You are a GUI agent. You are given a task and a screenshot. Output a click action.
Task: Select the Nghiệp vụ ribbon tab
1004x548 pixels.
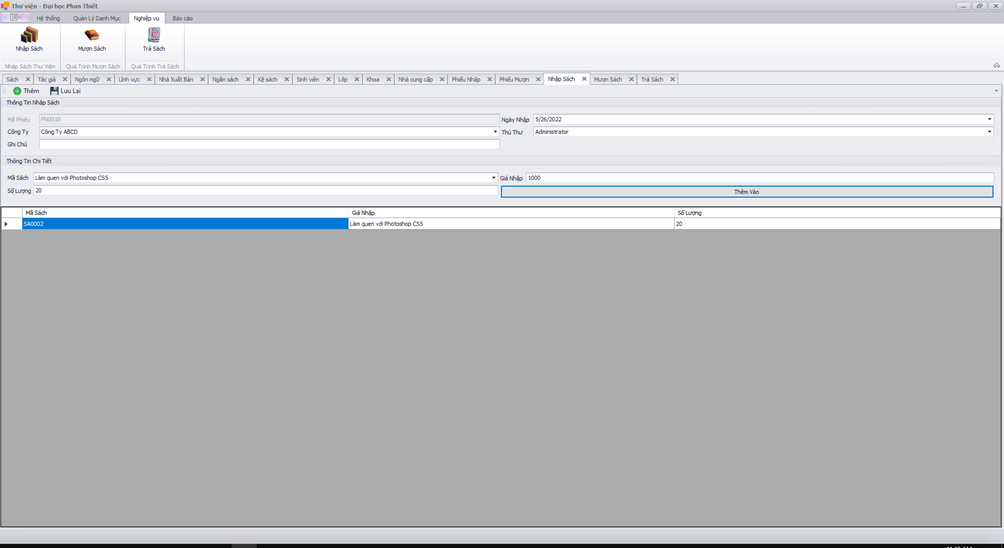coord(147,19)
